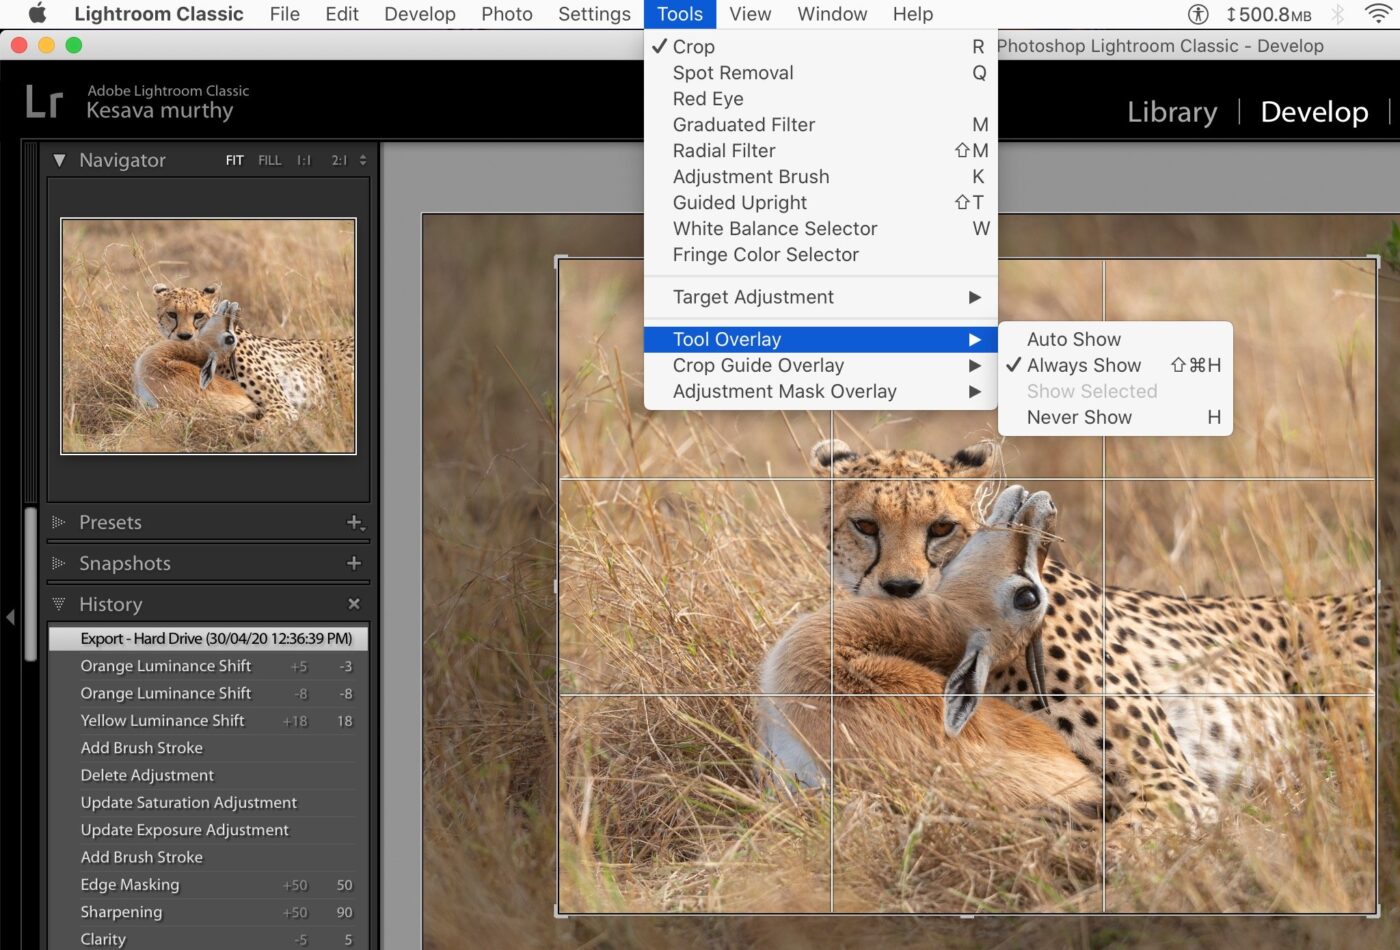Click the Lr logo identity plate
The image size is (1400, 950).
click(44, 102)
